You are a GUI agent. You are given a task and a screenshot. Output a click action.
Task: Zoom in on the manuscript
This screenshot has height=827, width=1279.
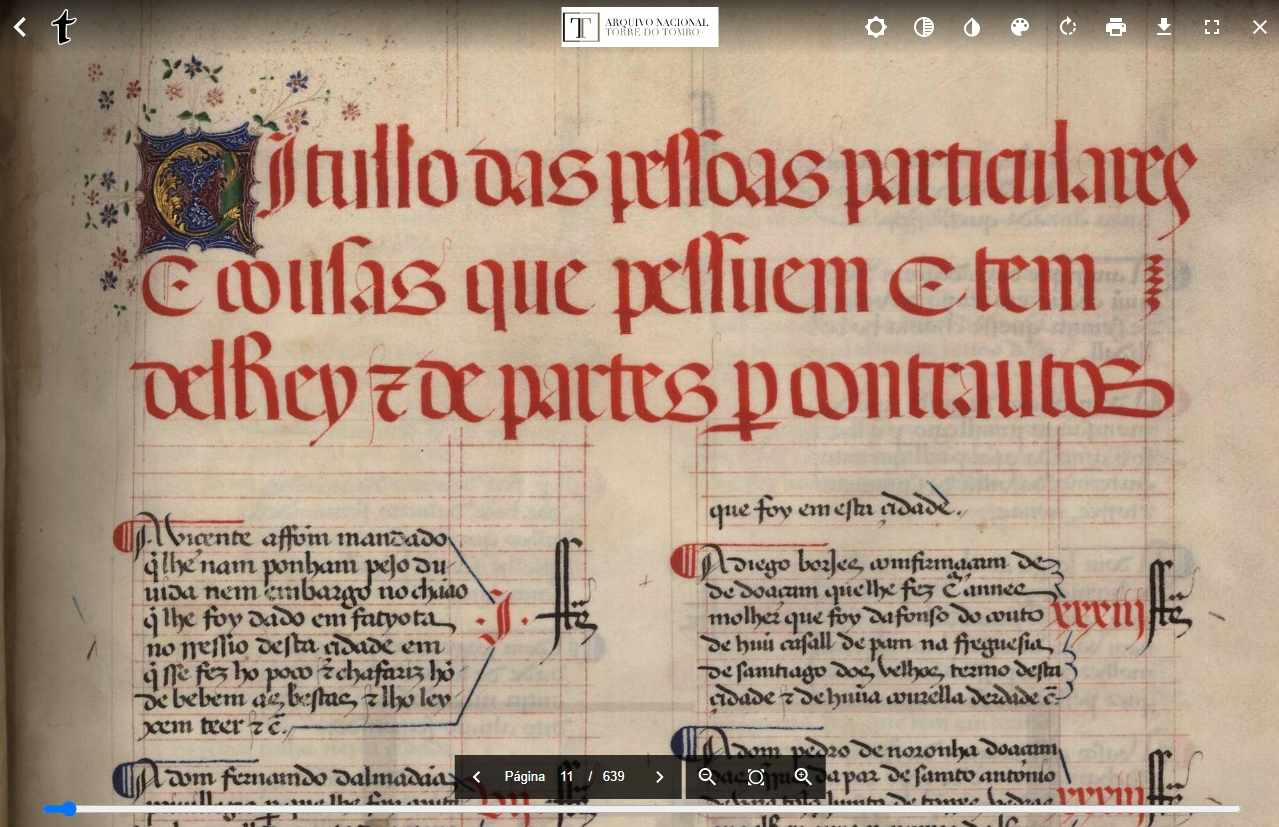tap(803, 777)
